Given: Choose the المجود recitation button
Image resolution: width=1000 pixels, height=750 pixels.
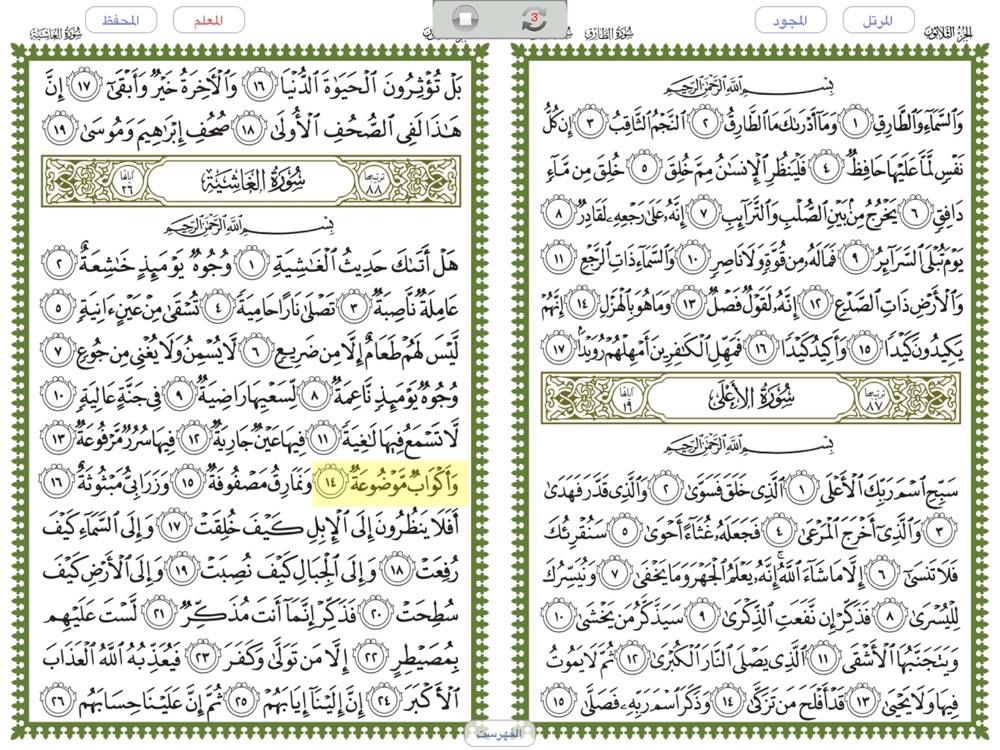Looking at the screenshot, I should point(791,20).
